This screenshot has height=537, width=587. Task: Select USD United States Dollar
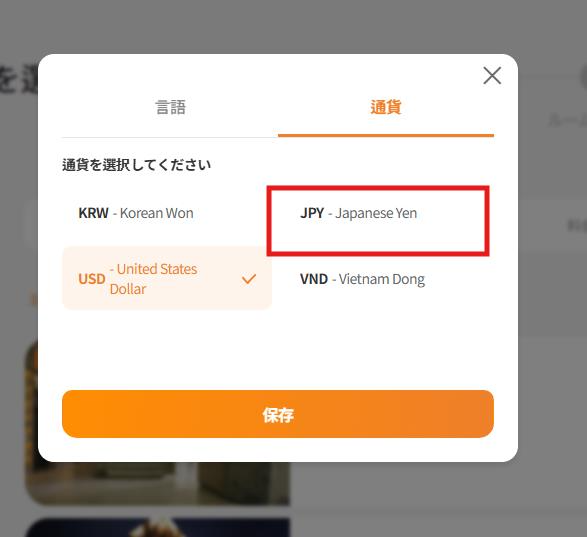pos(167,279)
